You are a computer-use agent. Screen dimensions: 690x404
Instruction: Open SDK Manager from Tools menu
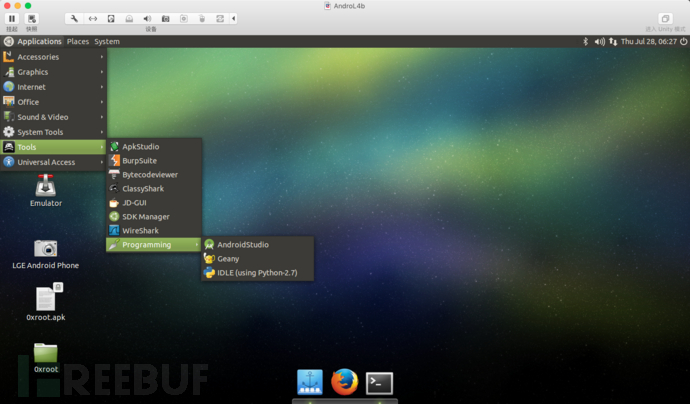click(154, 217)
